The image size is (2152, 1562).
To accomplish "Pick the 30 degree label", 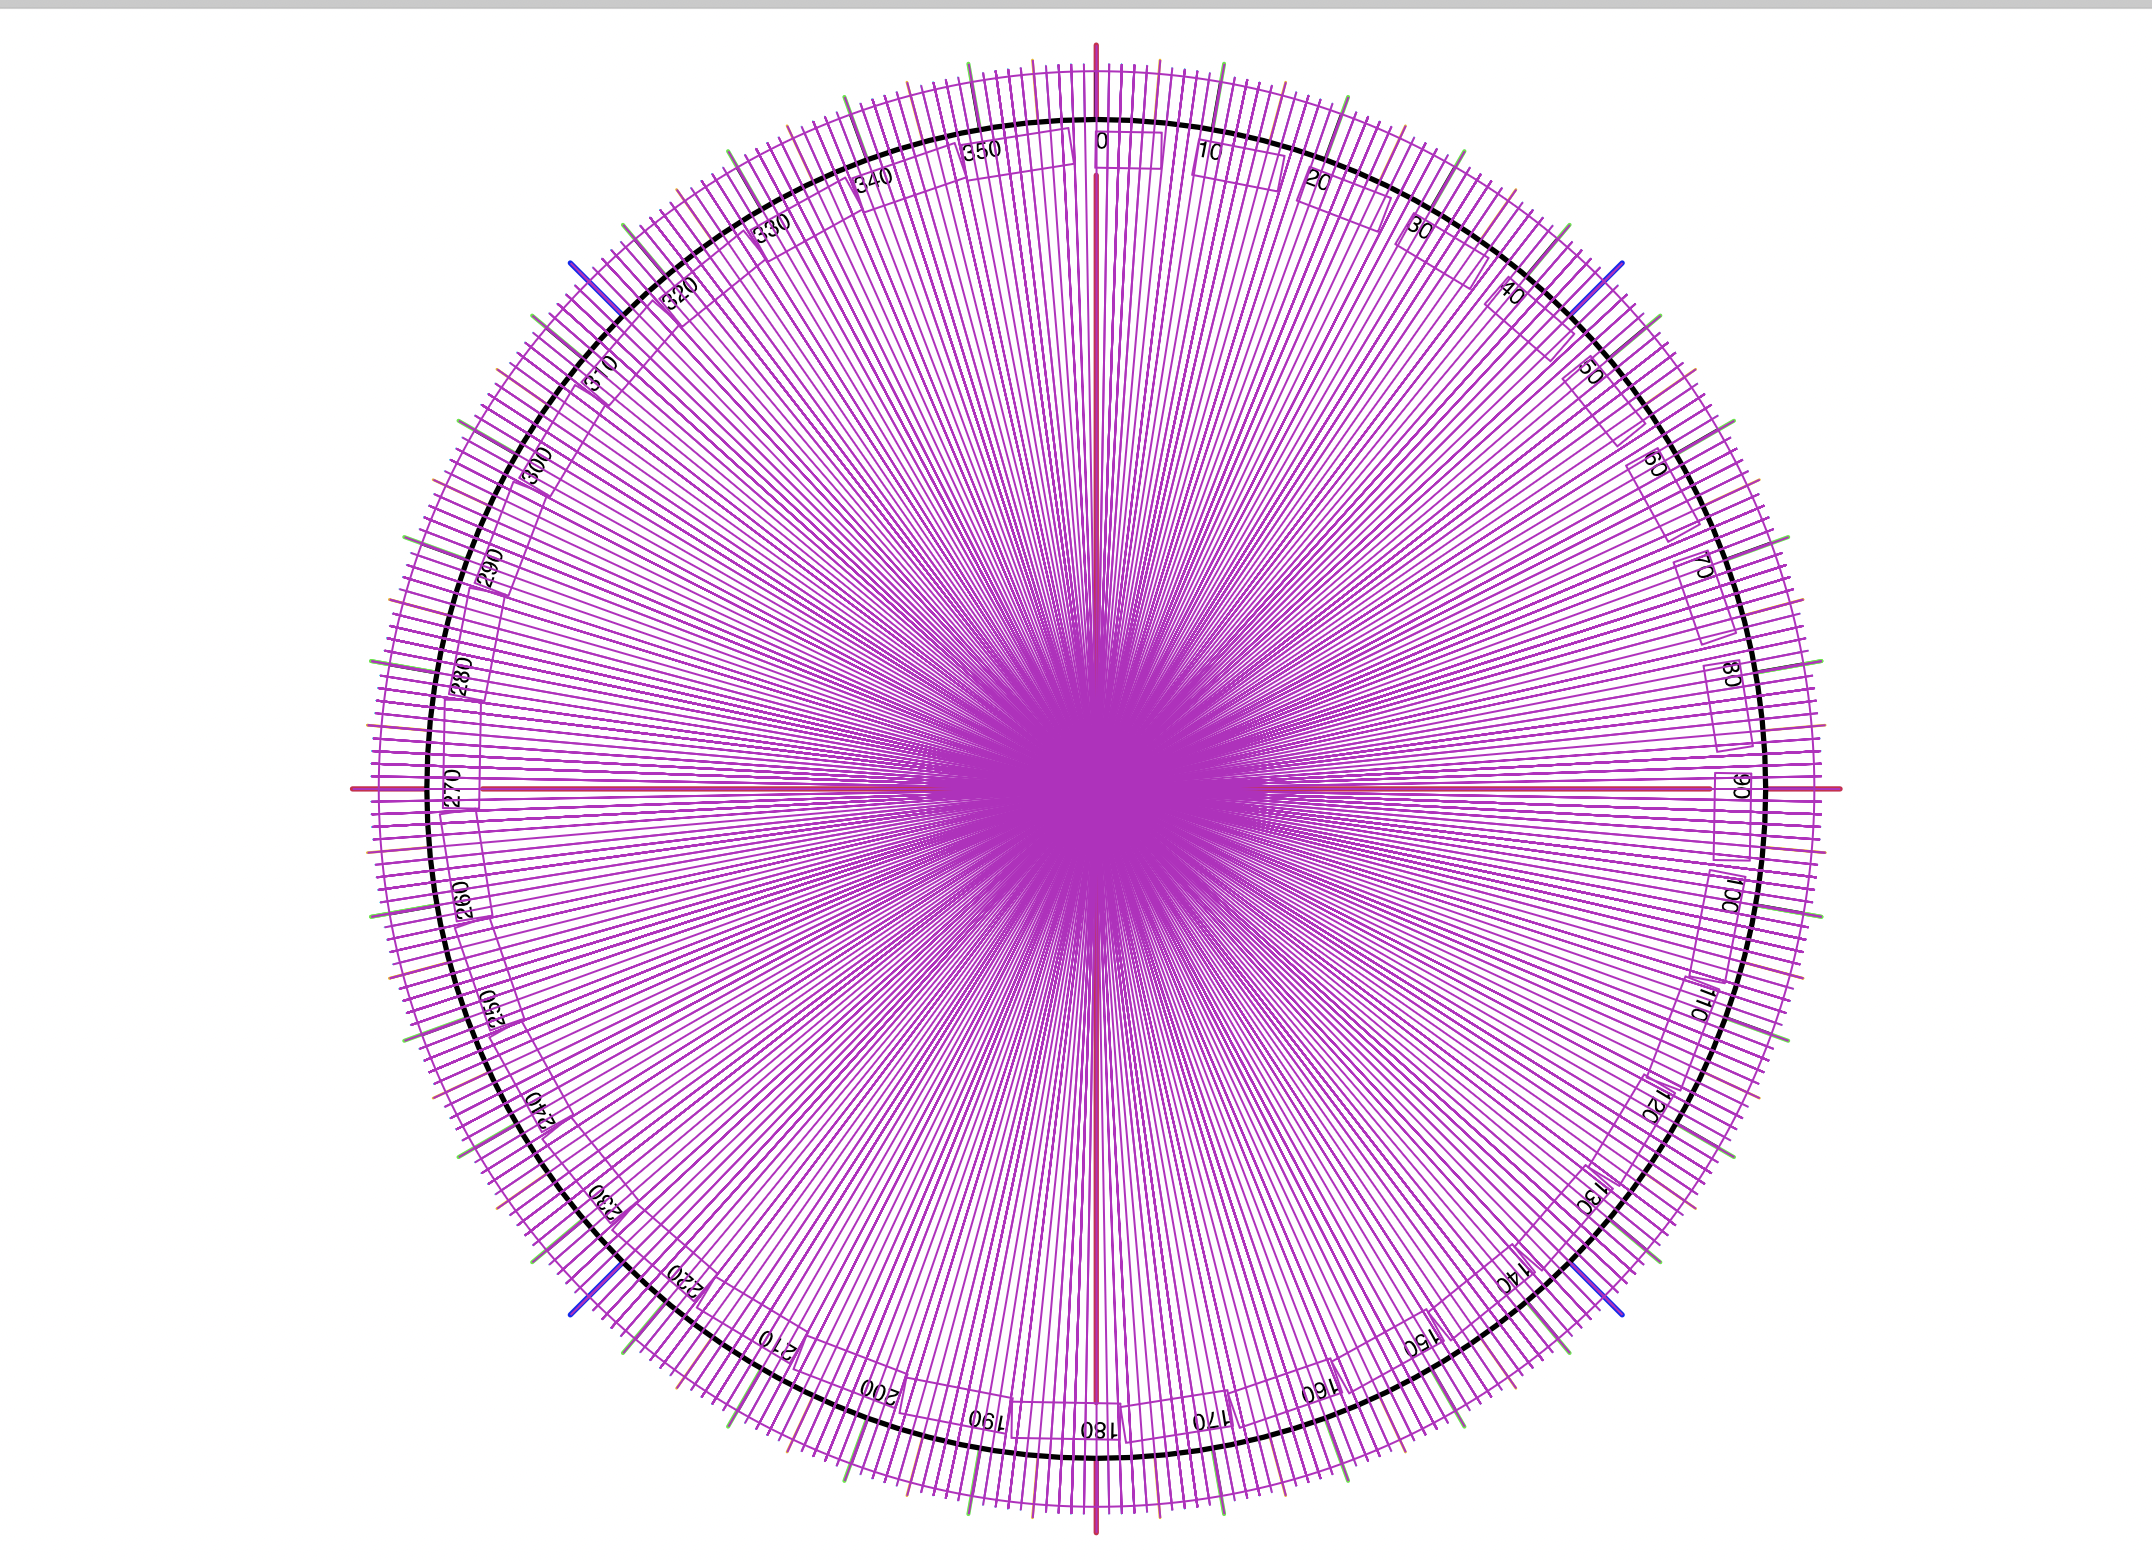I will click(x=1420, y=228).
